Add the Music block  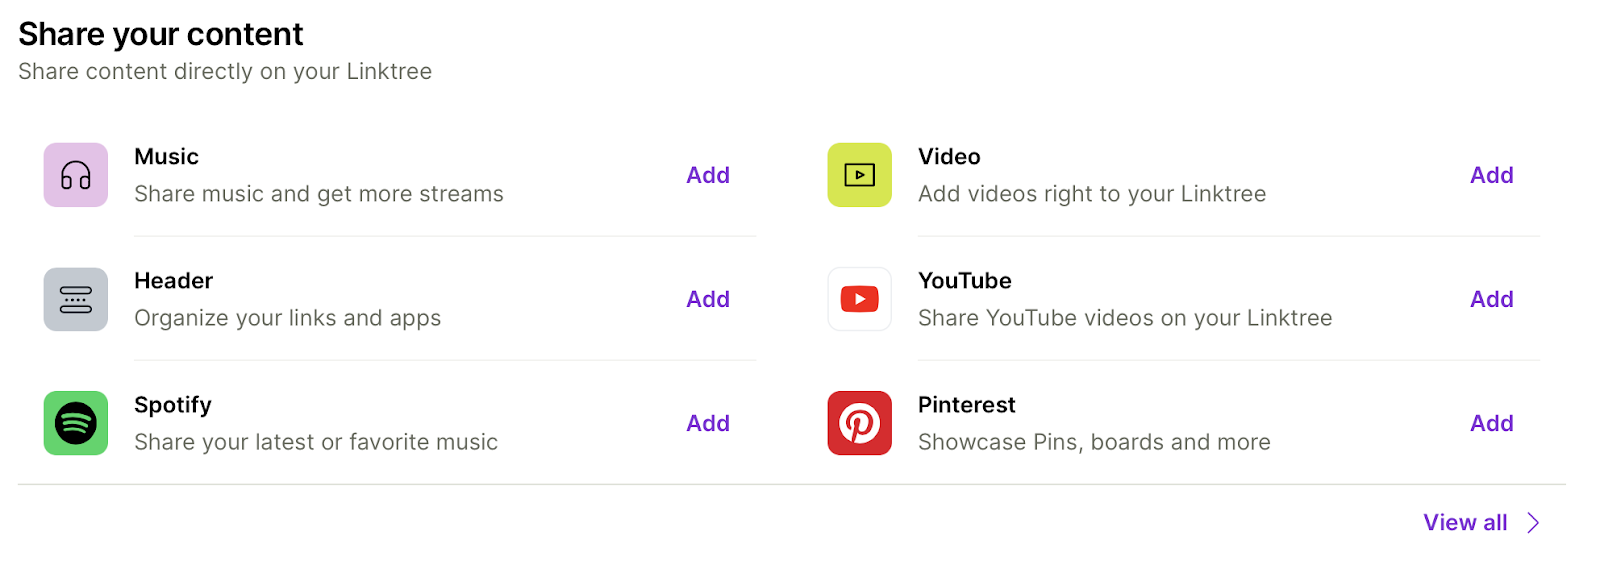(x=707, y=175)
